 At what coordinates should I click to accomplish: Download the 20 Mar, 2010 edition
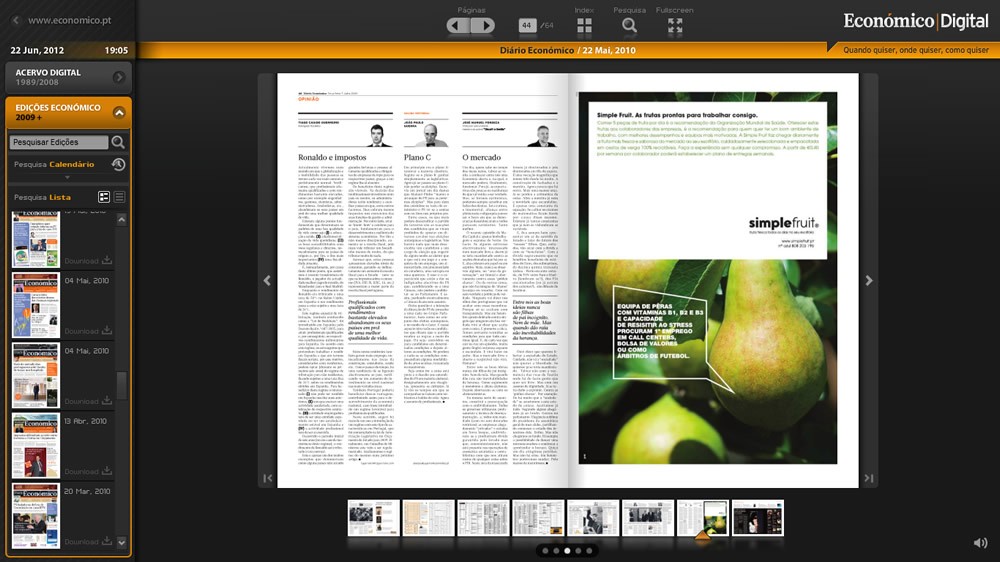point(88,541)
